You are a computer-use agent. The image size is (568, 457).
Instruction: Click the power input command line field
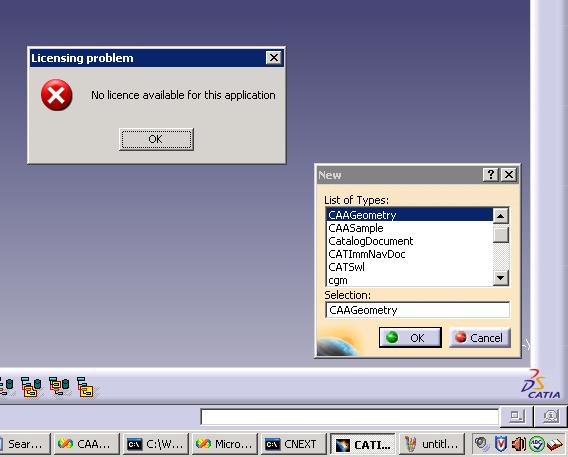click(350, 417)
